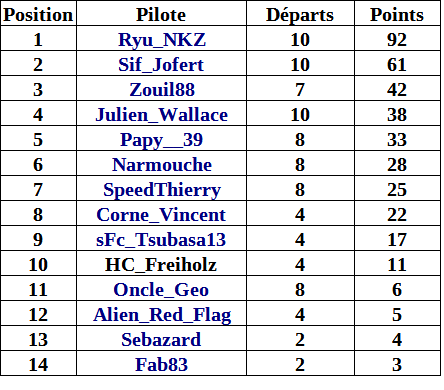Viewport: 444px width, 390px height.
Task: Open the Alien_Red_Flag pilot link
Action: 162,315
